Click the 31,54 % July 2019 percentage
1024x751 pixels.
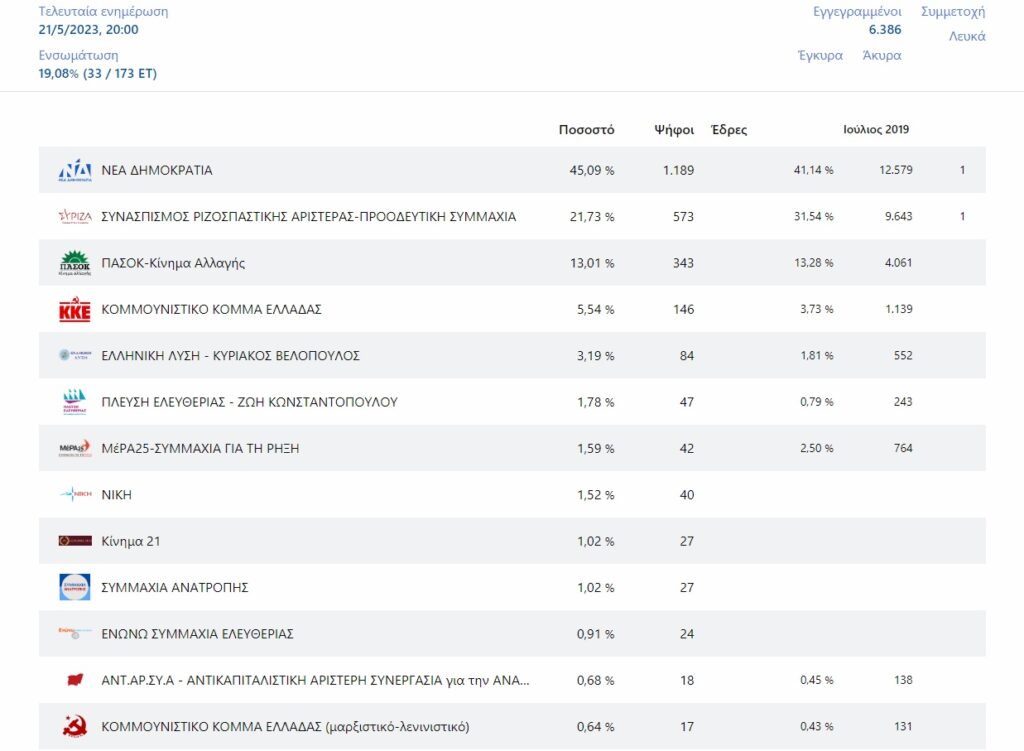(x=814, y=216)
